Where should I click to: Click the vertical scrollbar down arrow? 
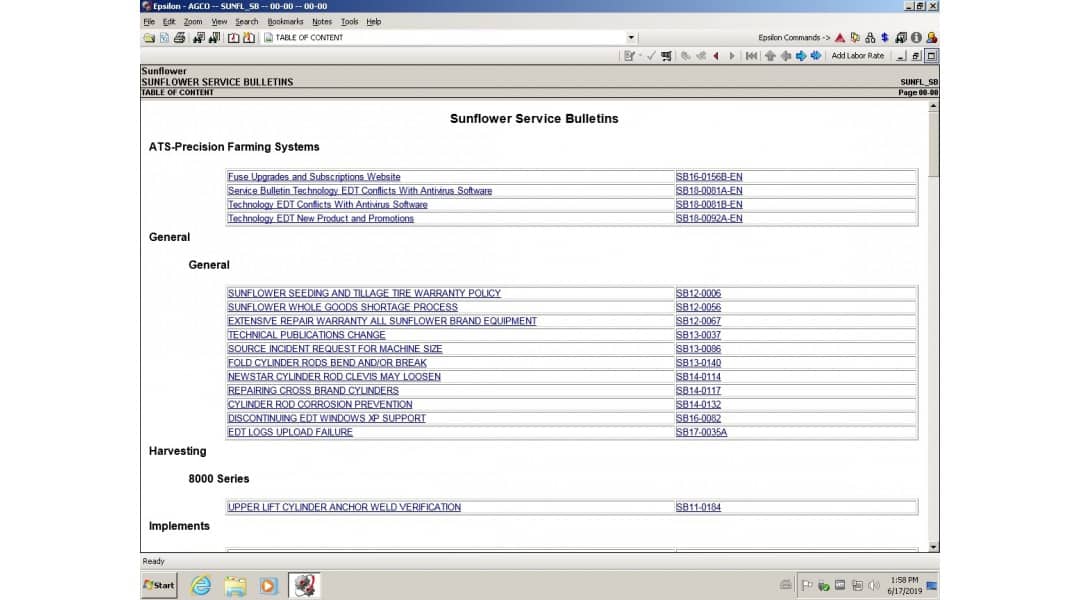point(933,547)
